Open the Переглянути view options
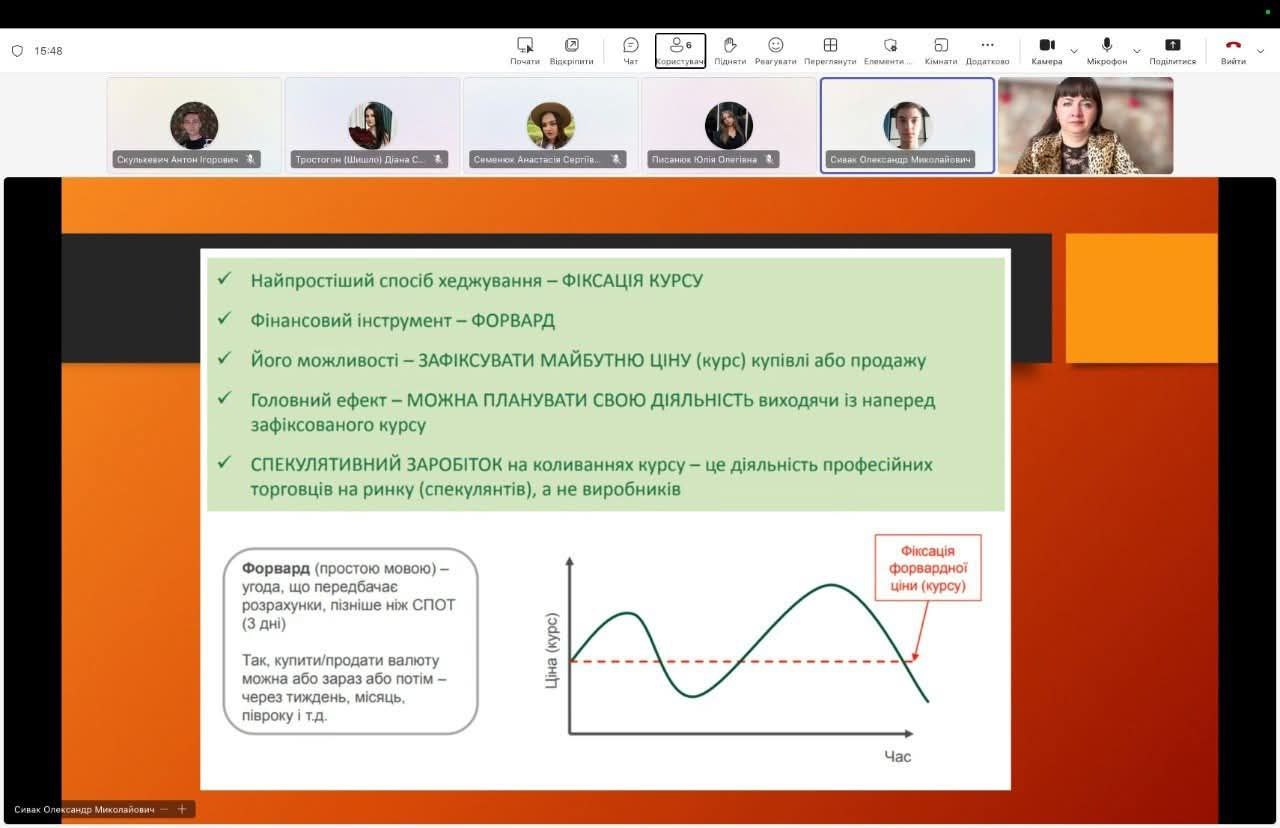Image resolution: width=1280 pixels, height=828 pixels. pyautogui.click(x=830, y=50)
